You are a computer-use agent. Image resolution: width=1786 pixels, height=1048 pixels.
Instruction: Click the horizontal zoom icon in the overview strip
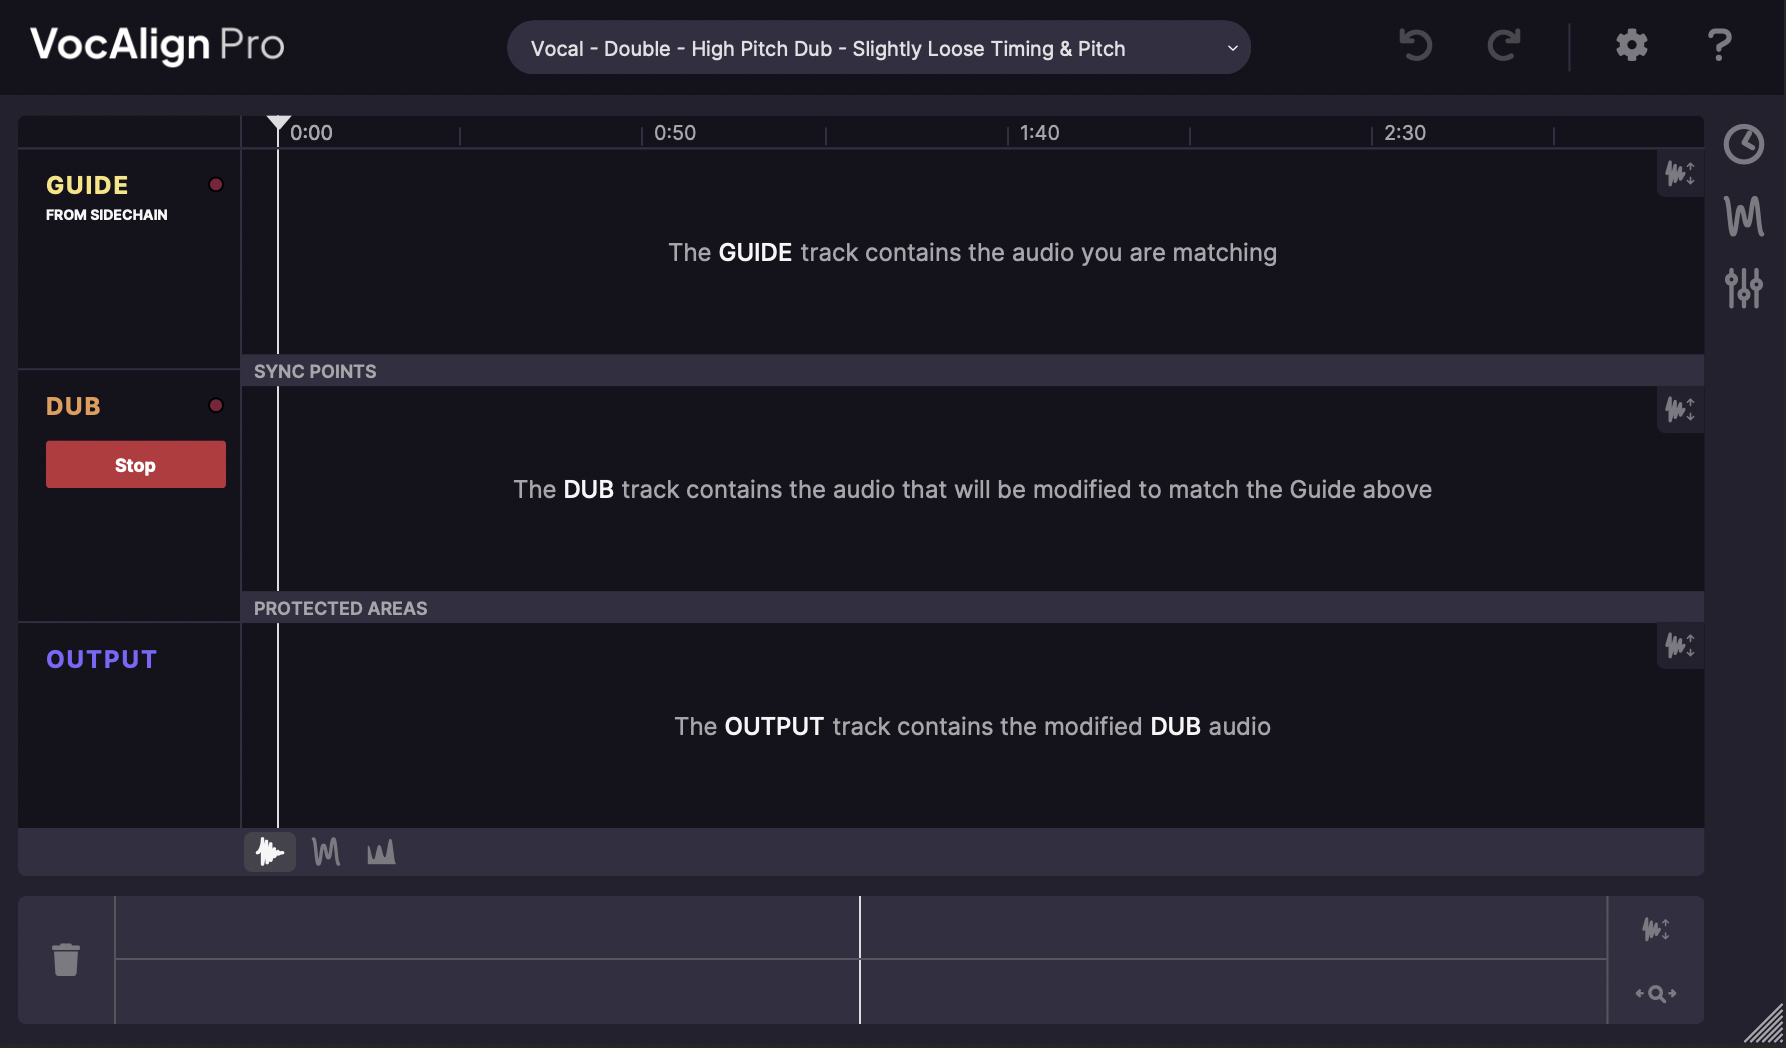click(x=1656, y=993)
